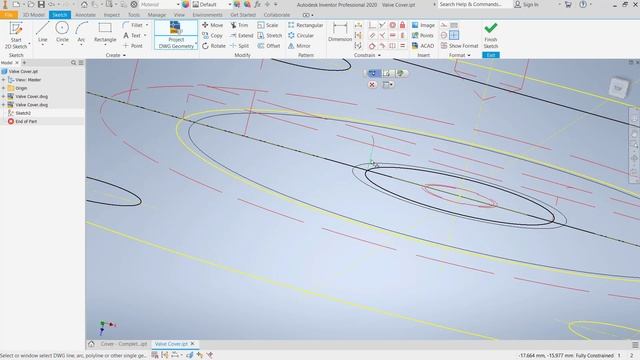Open the appearance color wheel

pyautogui.click(x=186, y=4)
